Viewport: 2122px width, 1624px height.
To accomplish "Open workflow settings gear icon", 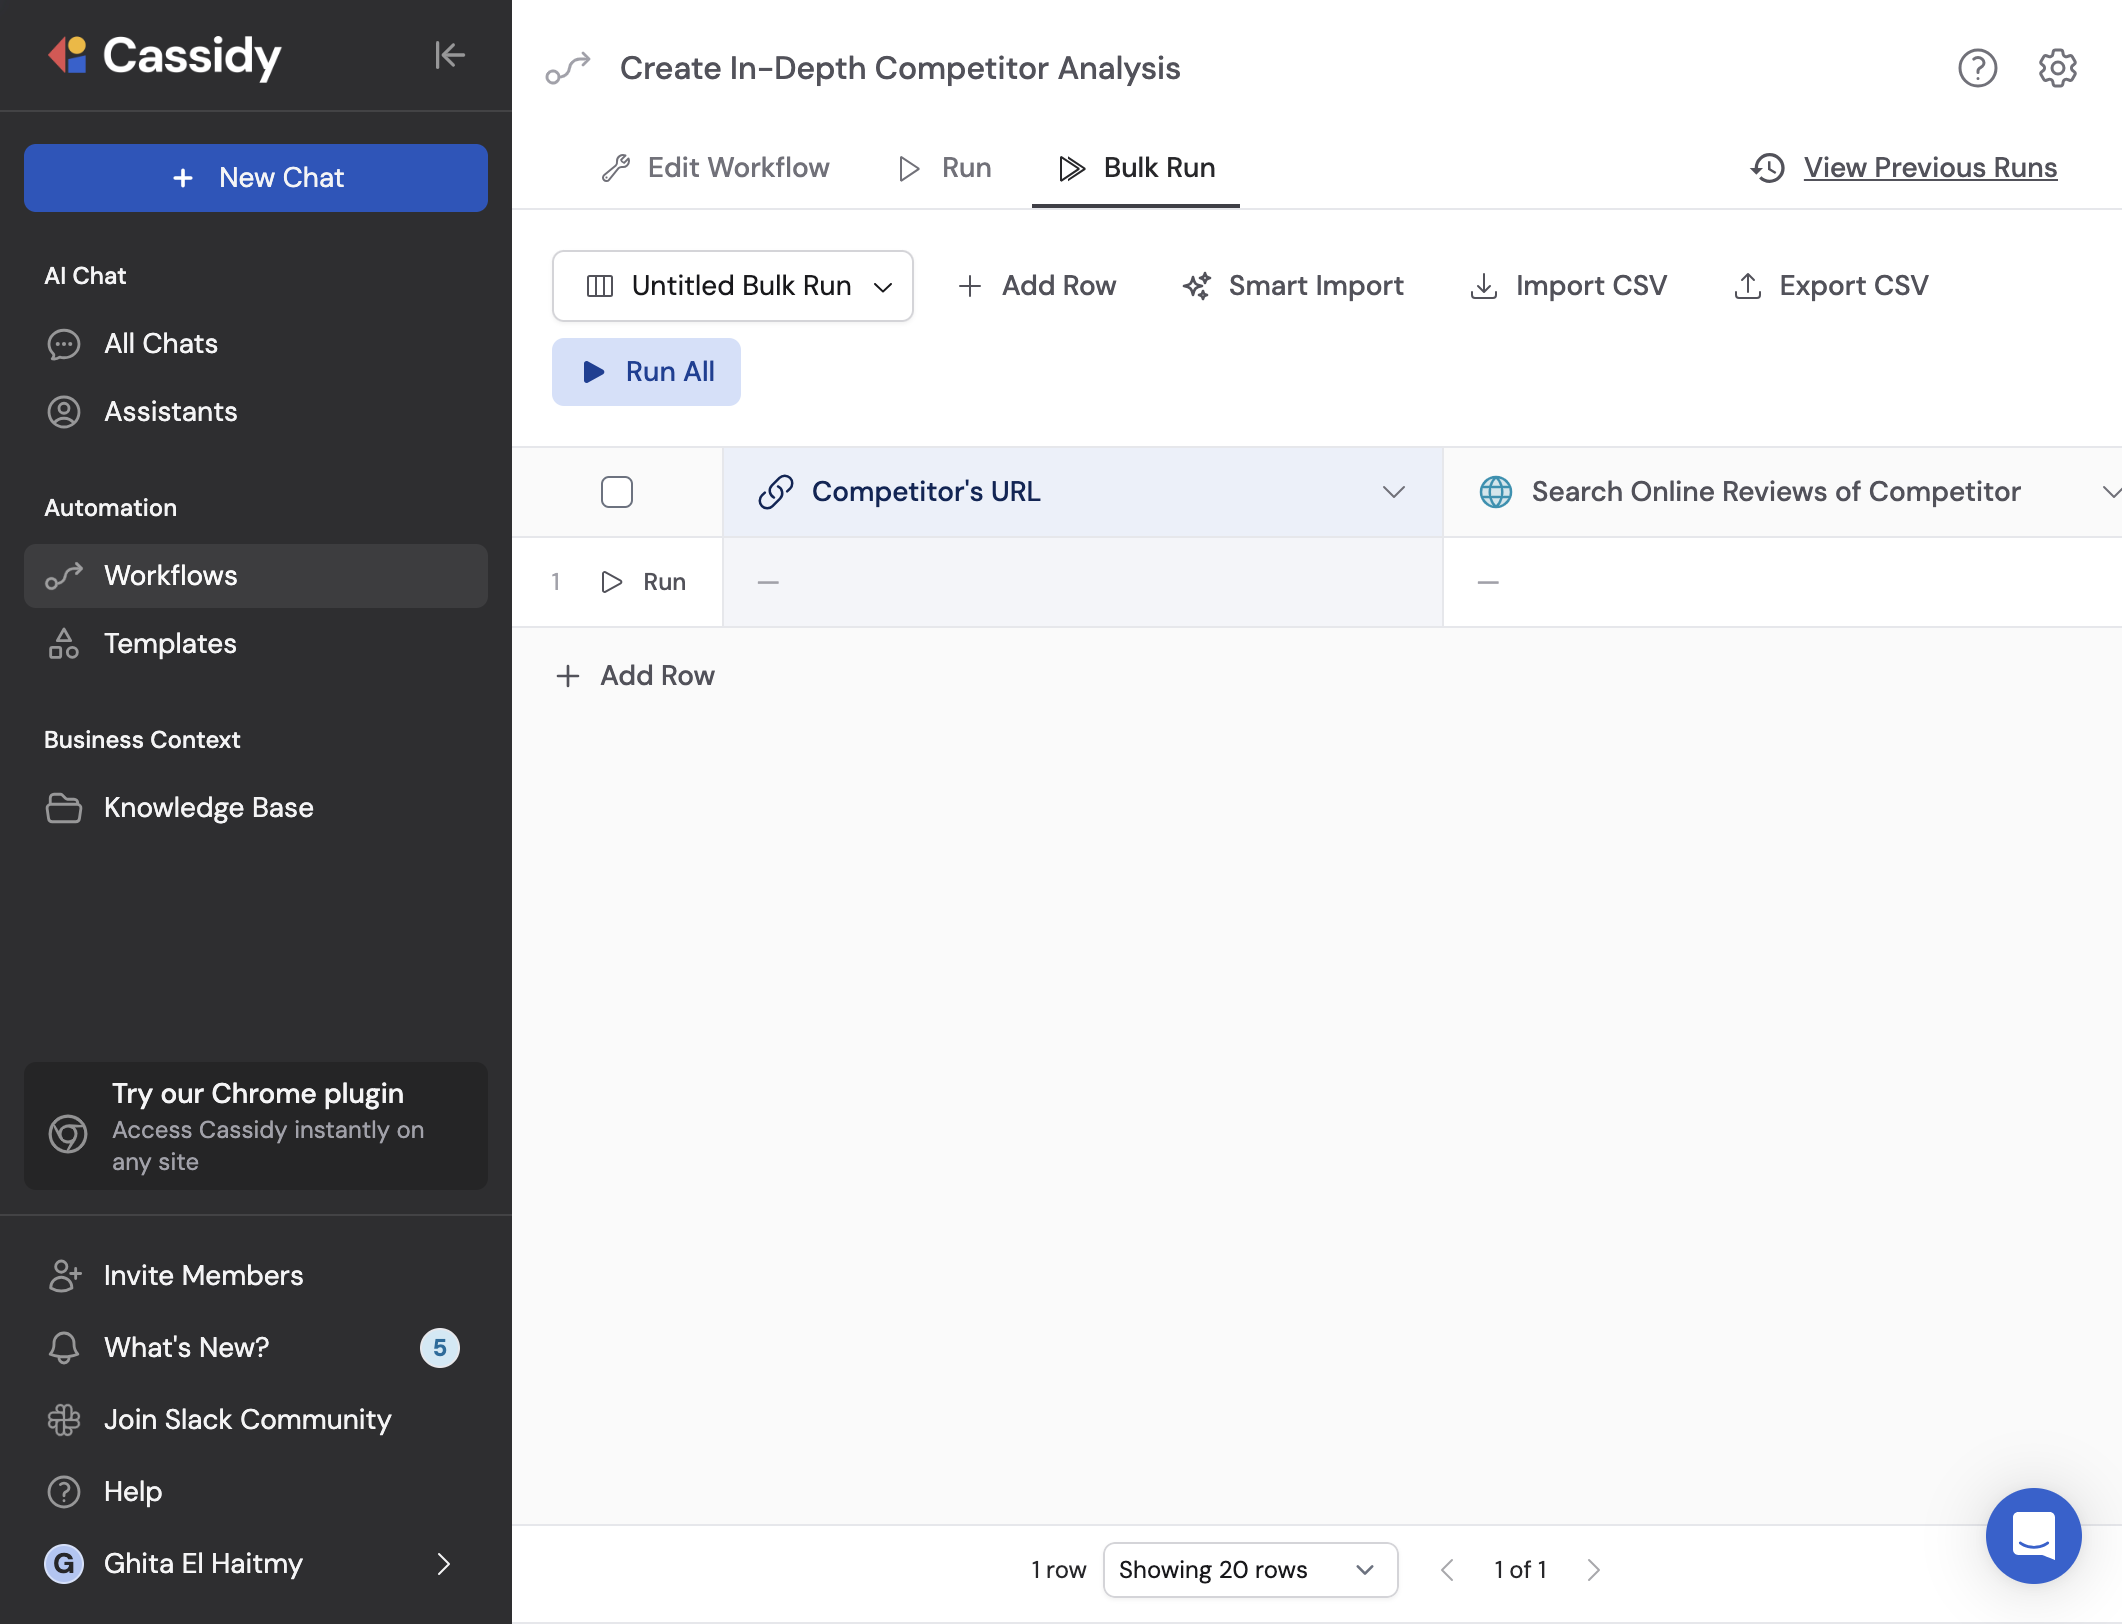I will pyautogui.click(x=2057, y=68).
